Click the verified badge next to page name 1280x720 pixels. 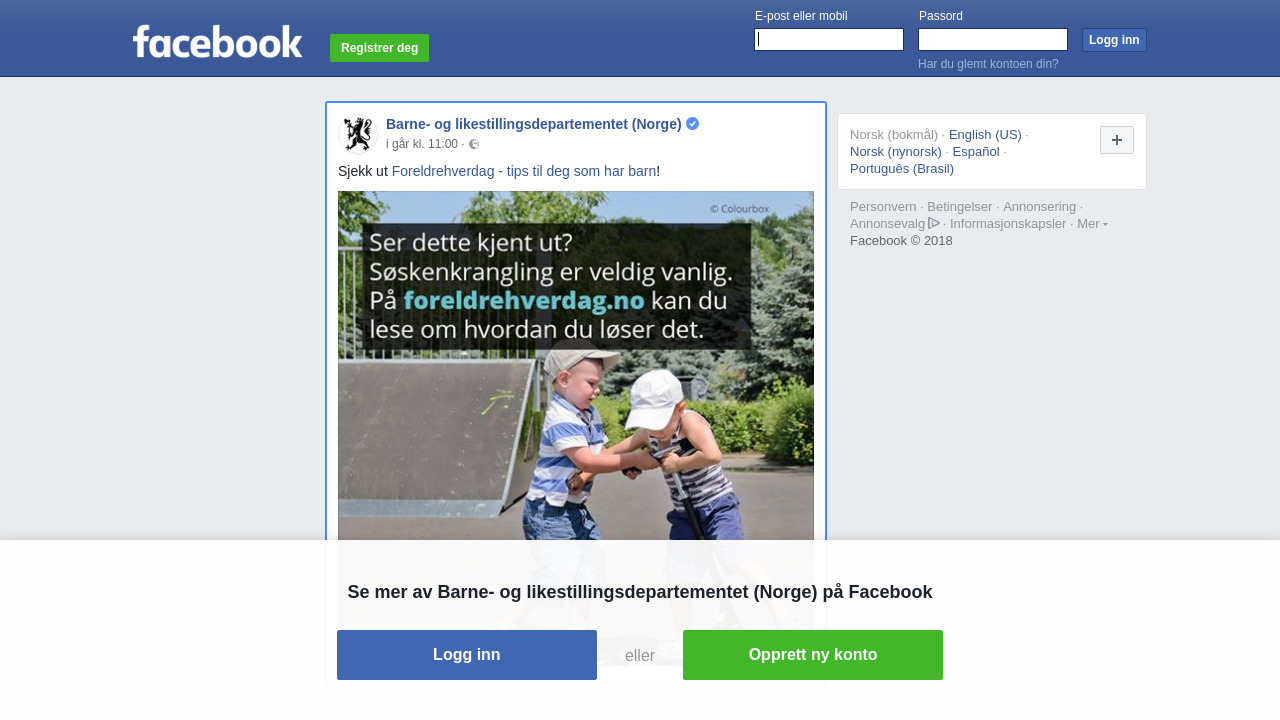(692, 124)
